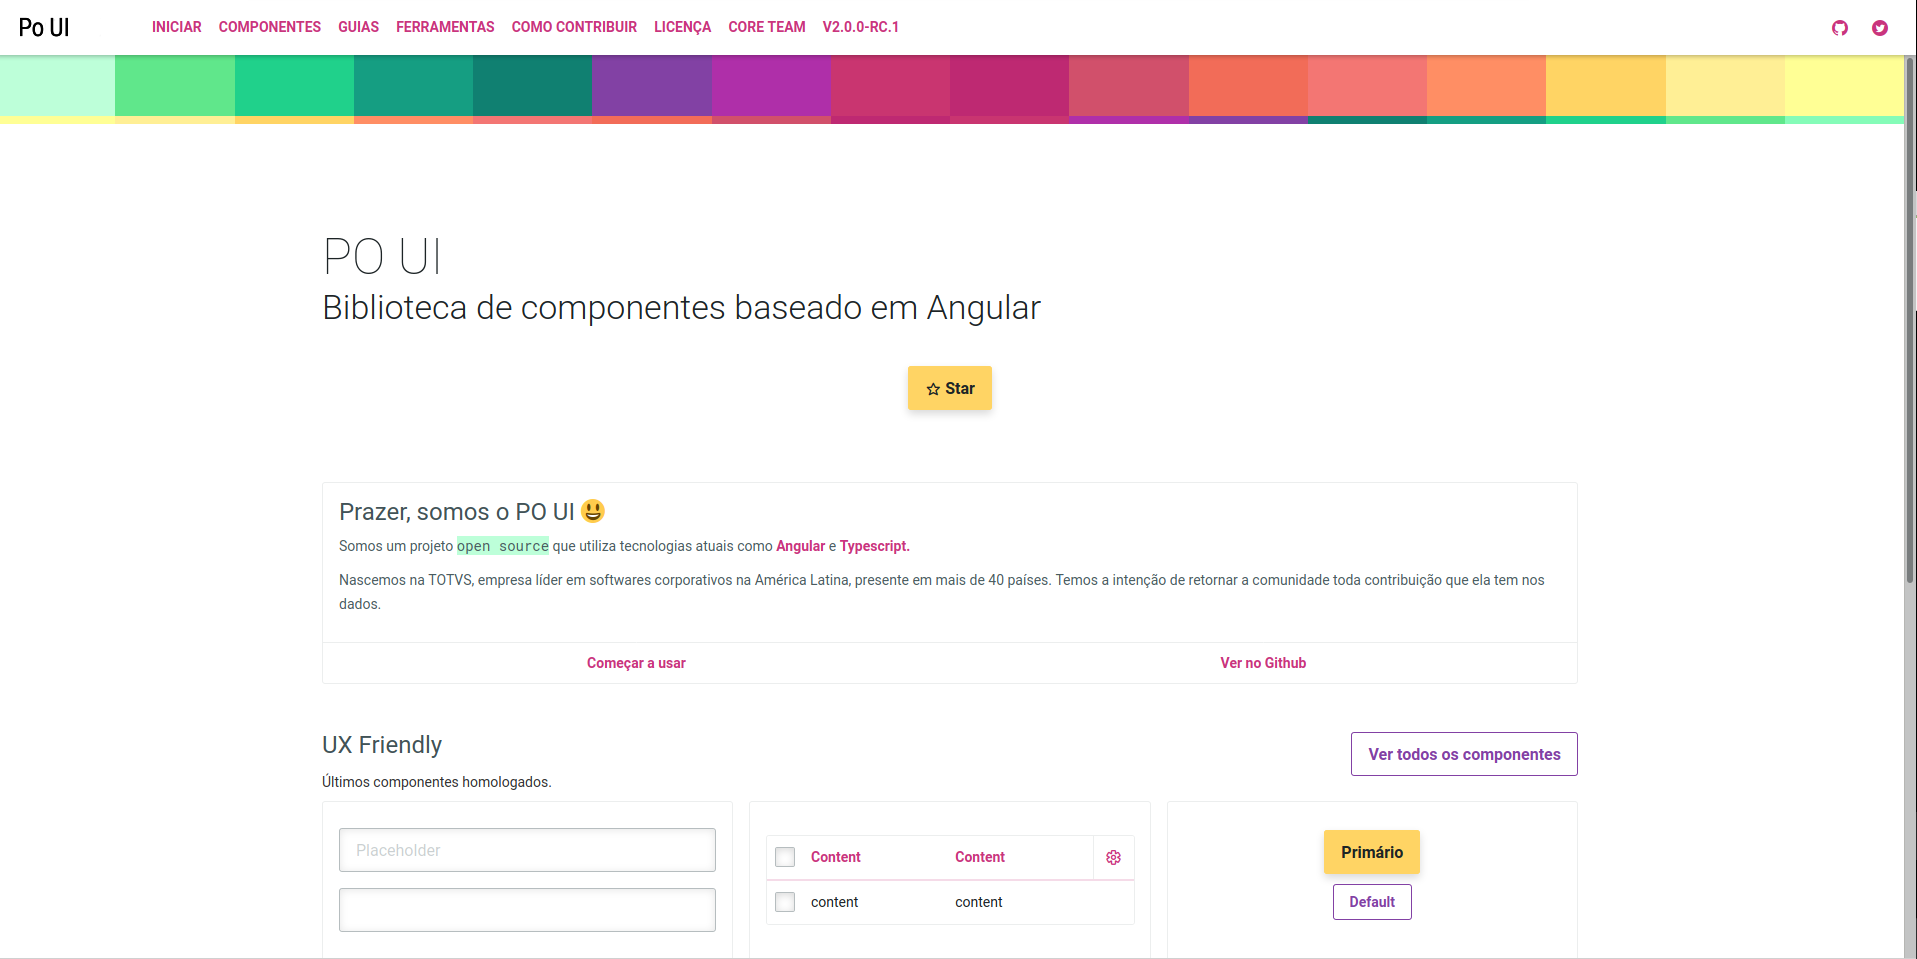Screen dimensions: 1917x959
Task: Open table column settings gear icon
Action: (x=1113, y=857)
